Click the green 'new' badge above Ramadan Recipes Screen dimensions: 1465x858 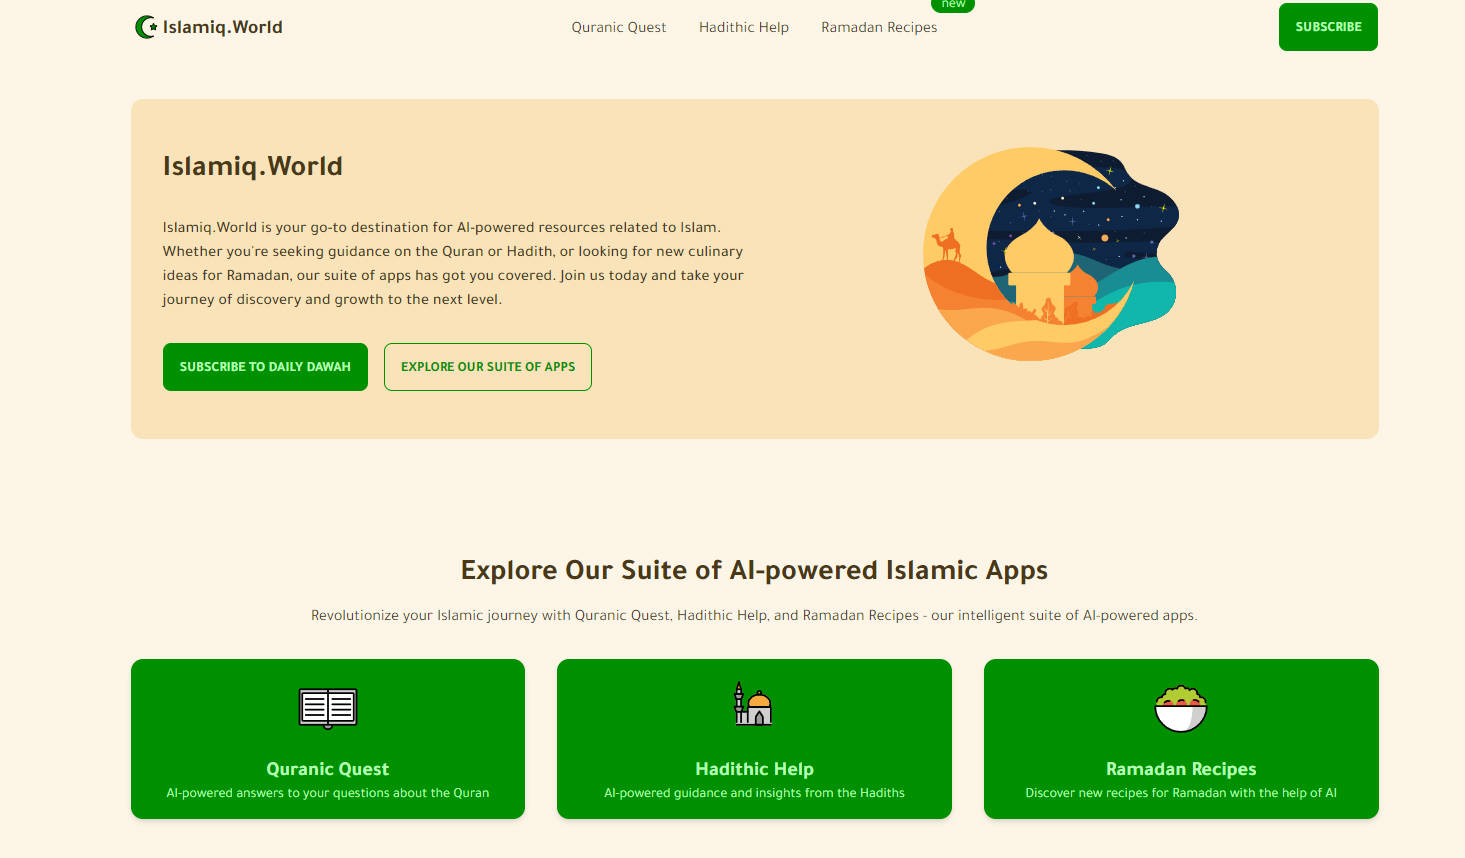pyautogui.click(x=952, y=5)
